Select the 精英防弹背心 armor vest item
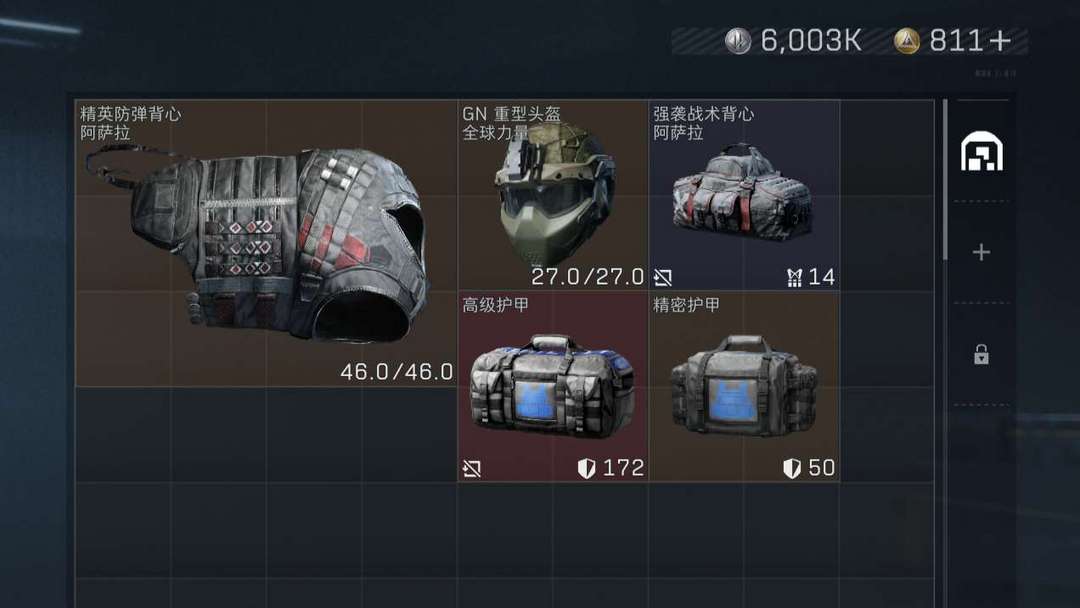 pos(266,243)
